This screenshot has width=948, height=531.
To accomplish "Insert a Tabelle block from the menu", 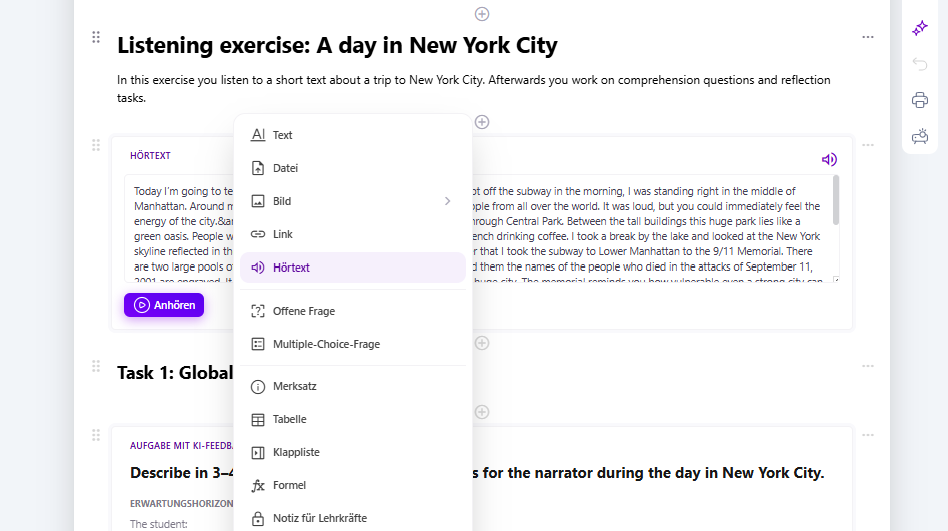I will [x=289, y=419].
